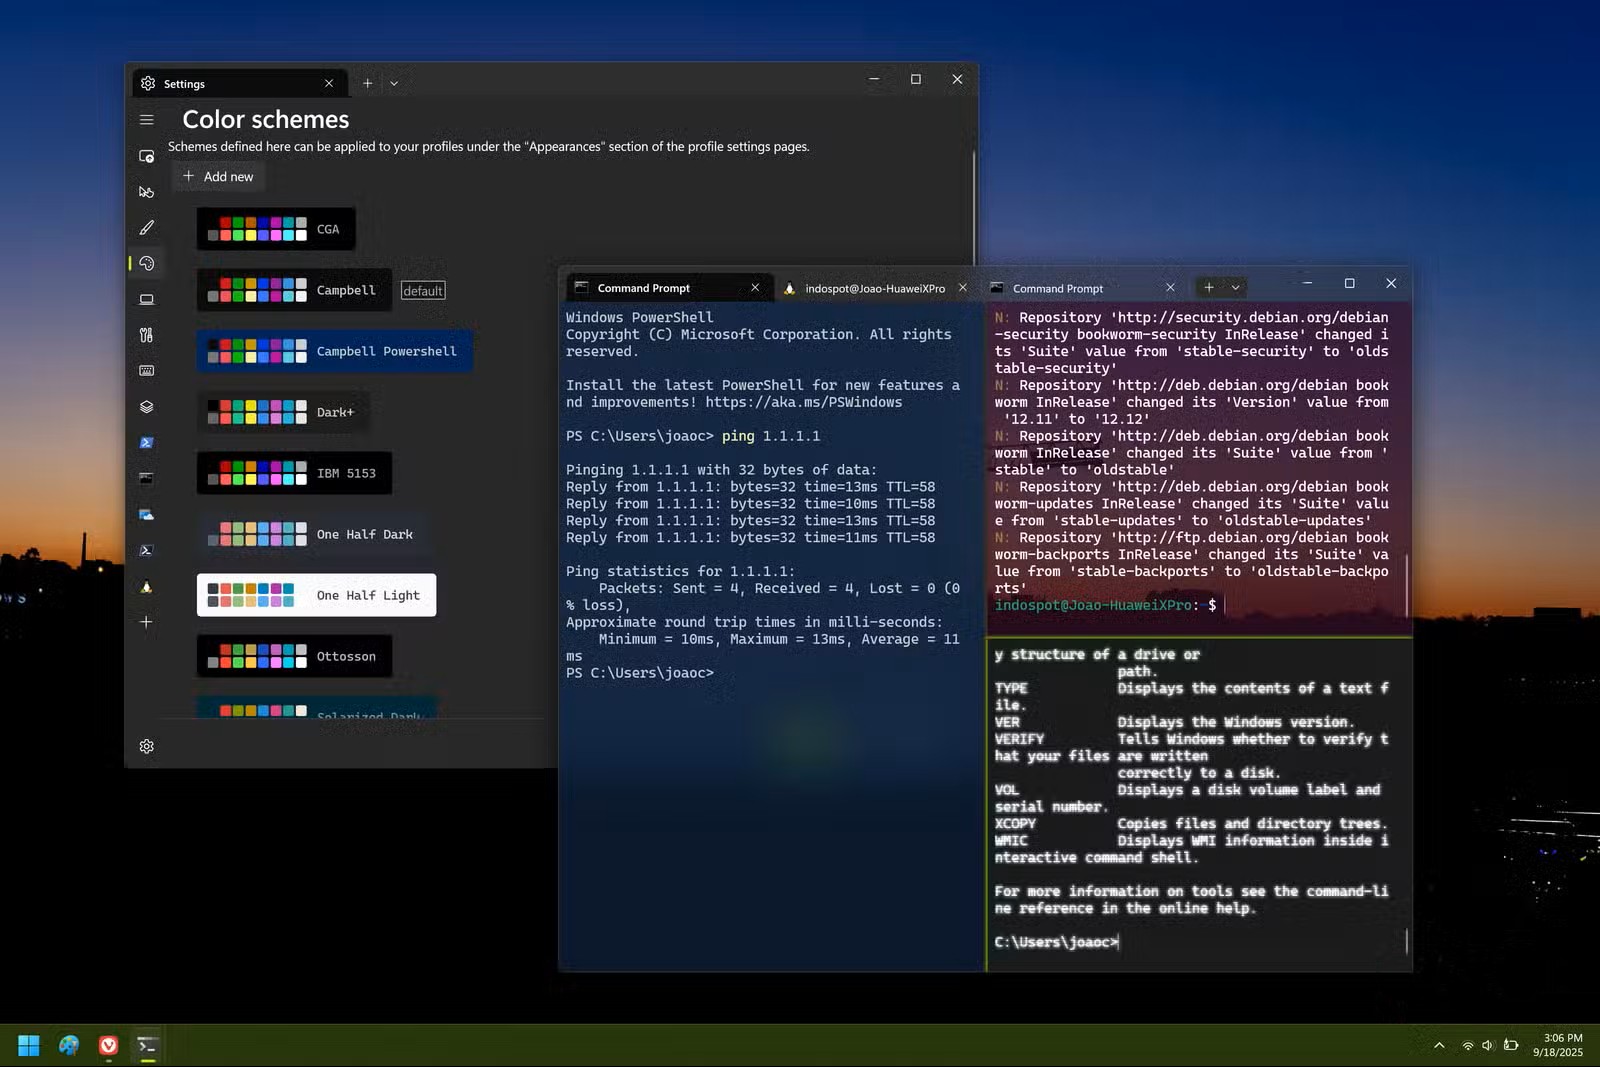The image size is (1600, 1067).
Task: Open the Appearance brush icon
Action: (147, 227)
